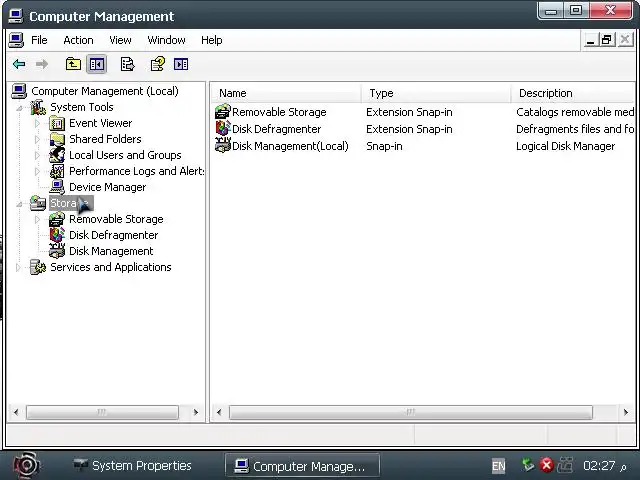Click the Local Users and Groups icon
This screenshot has width=640, height=480.
point(57,155)
